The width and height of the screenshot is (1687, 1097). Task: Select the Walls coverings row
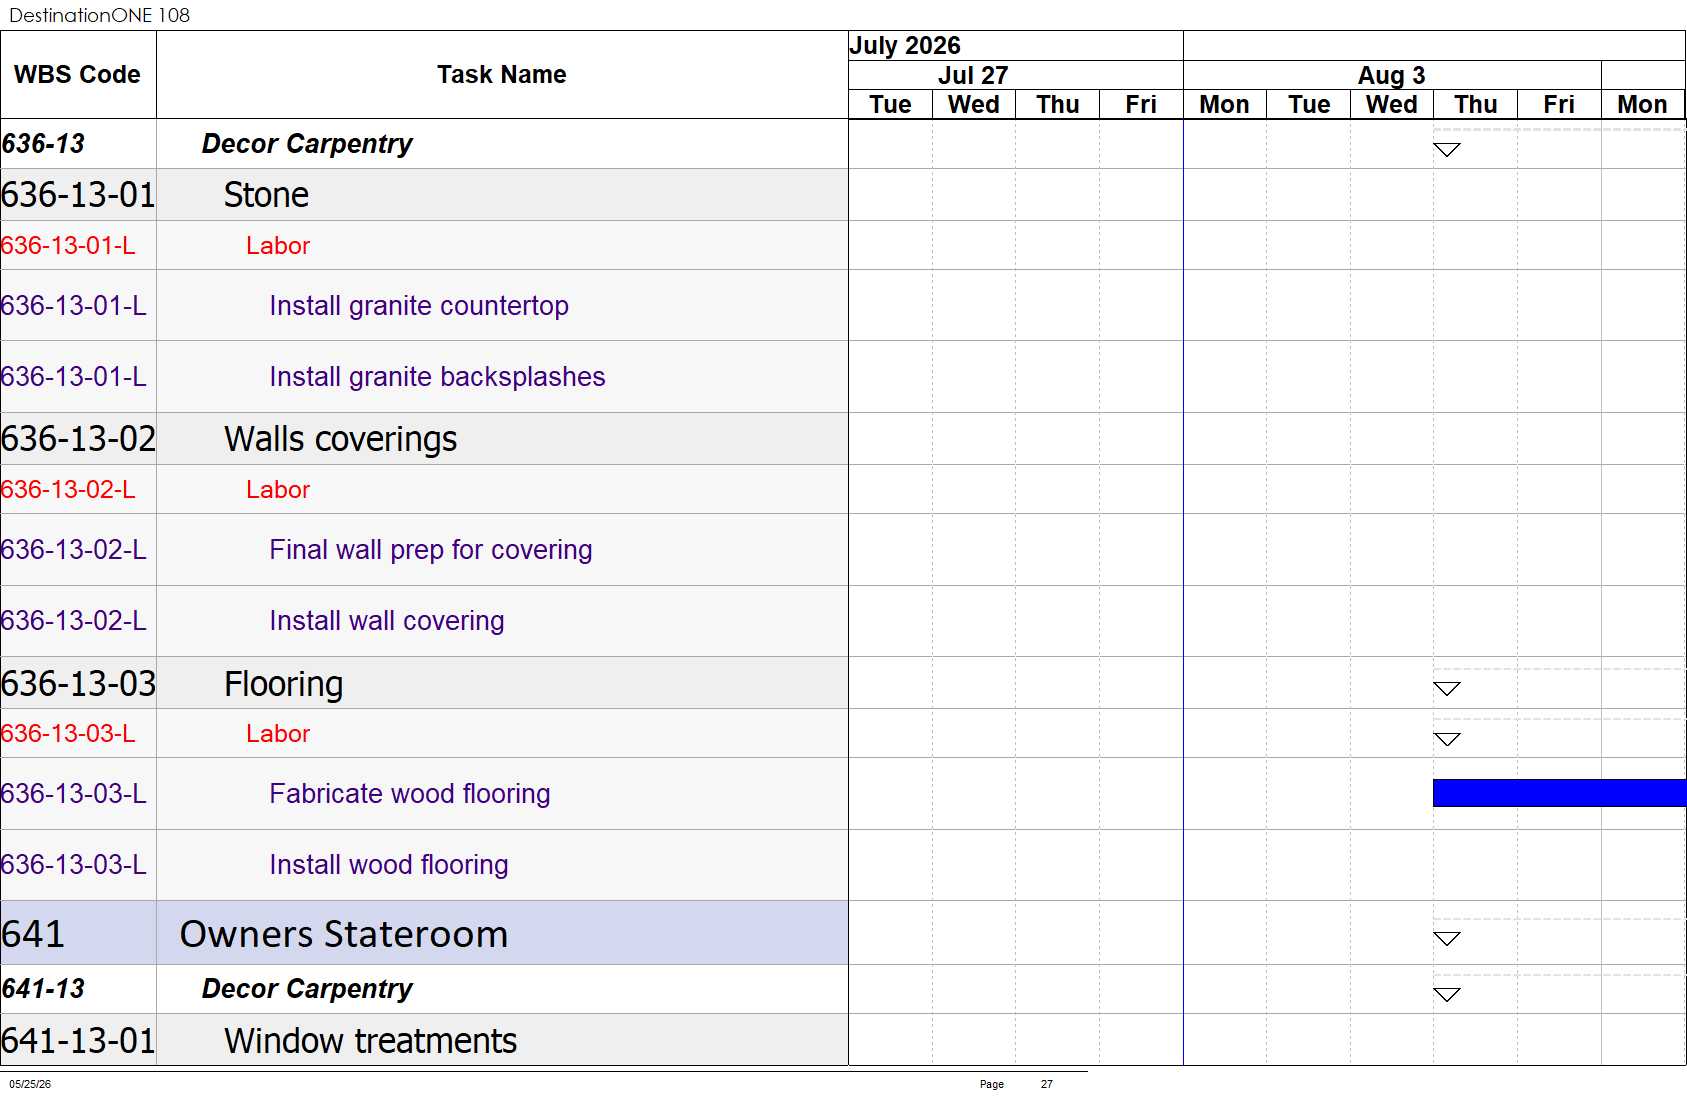click(x=424, y=439)
